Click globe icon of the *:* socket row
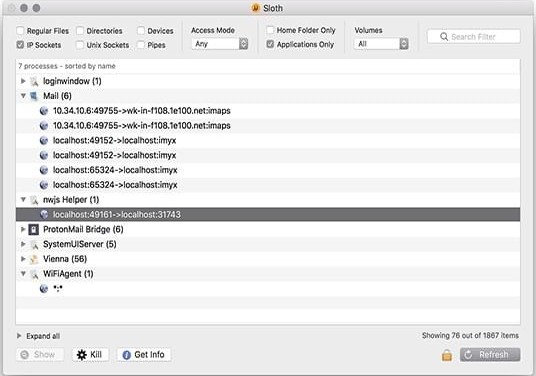 click(x=44, y=288)
